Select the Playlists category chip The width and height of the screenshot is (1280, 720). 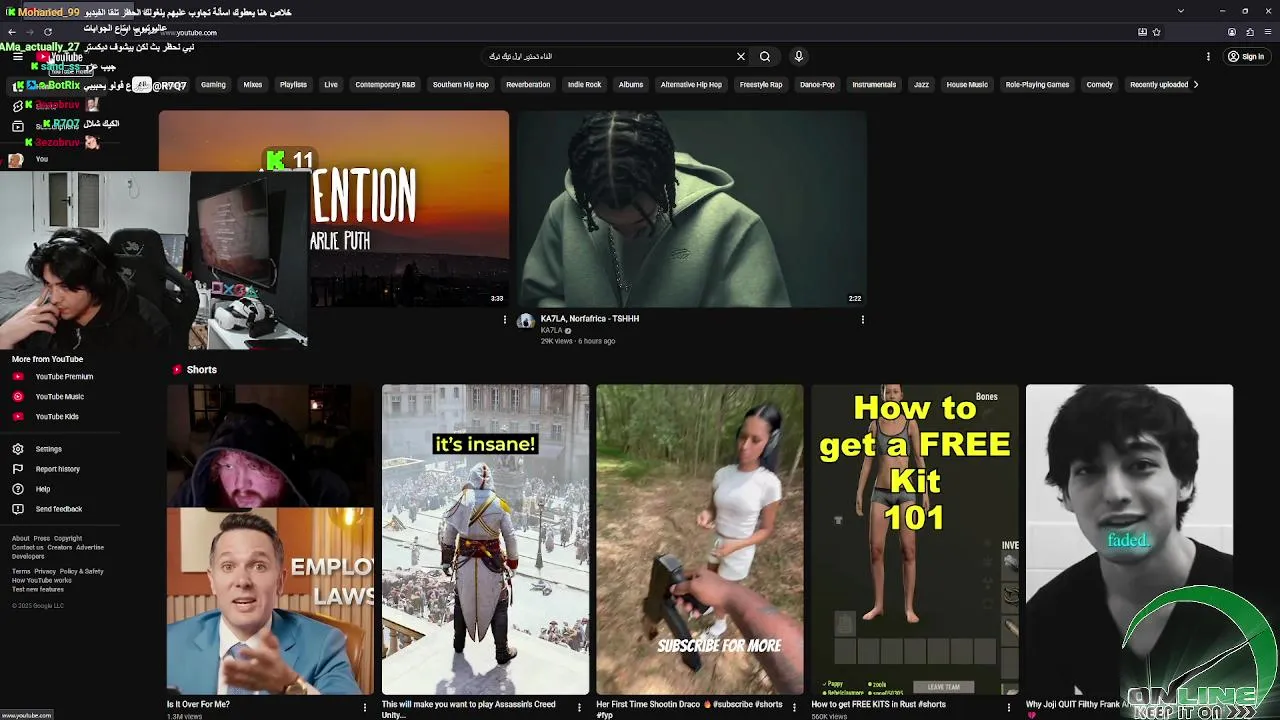293,85
